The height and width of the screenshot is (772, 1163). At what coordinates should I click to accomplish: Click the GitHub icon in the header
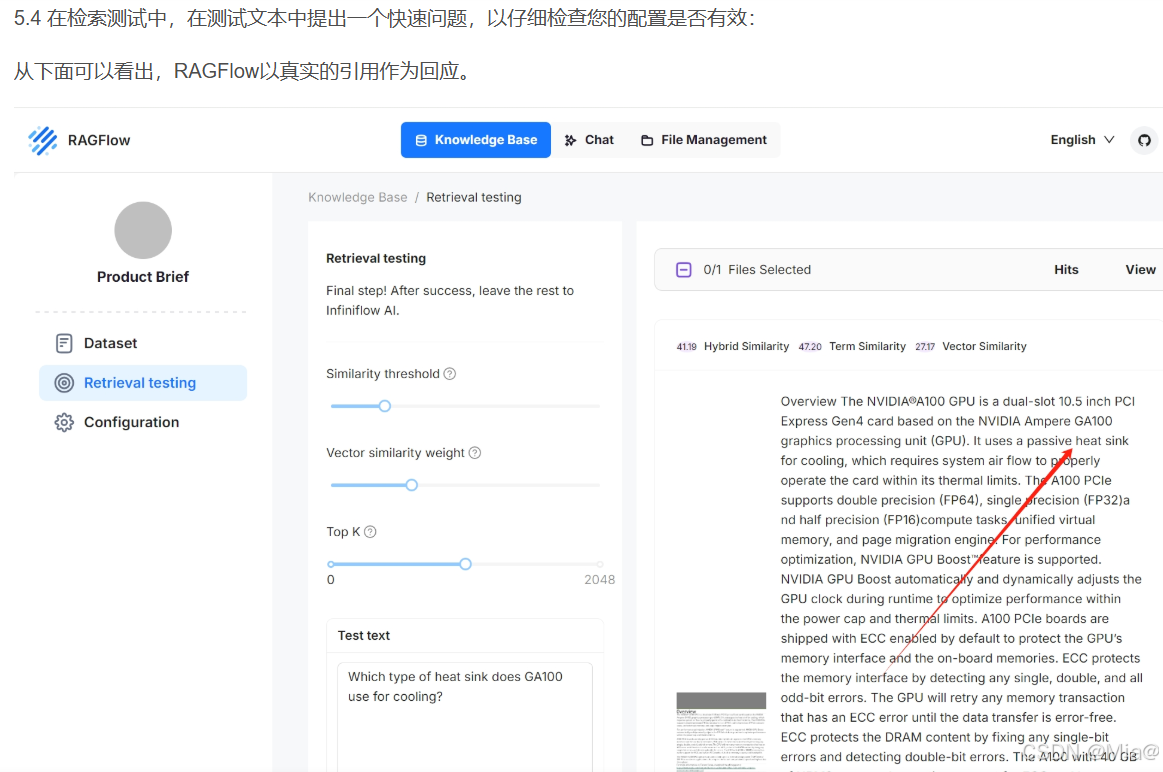(x=1144, y=140)
